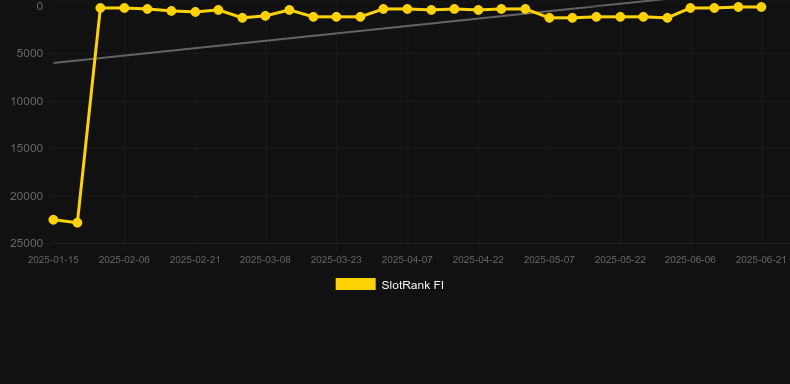Select the data point above 2025-02-21
Viewport: 790px width, 384px height.
(x=195, y=12)
